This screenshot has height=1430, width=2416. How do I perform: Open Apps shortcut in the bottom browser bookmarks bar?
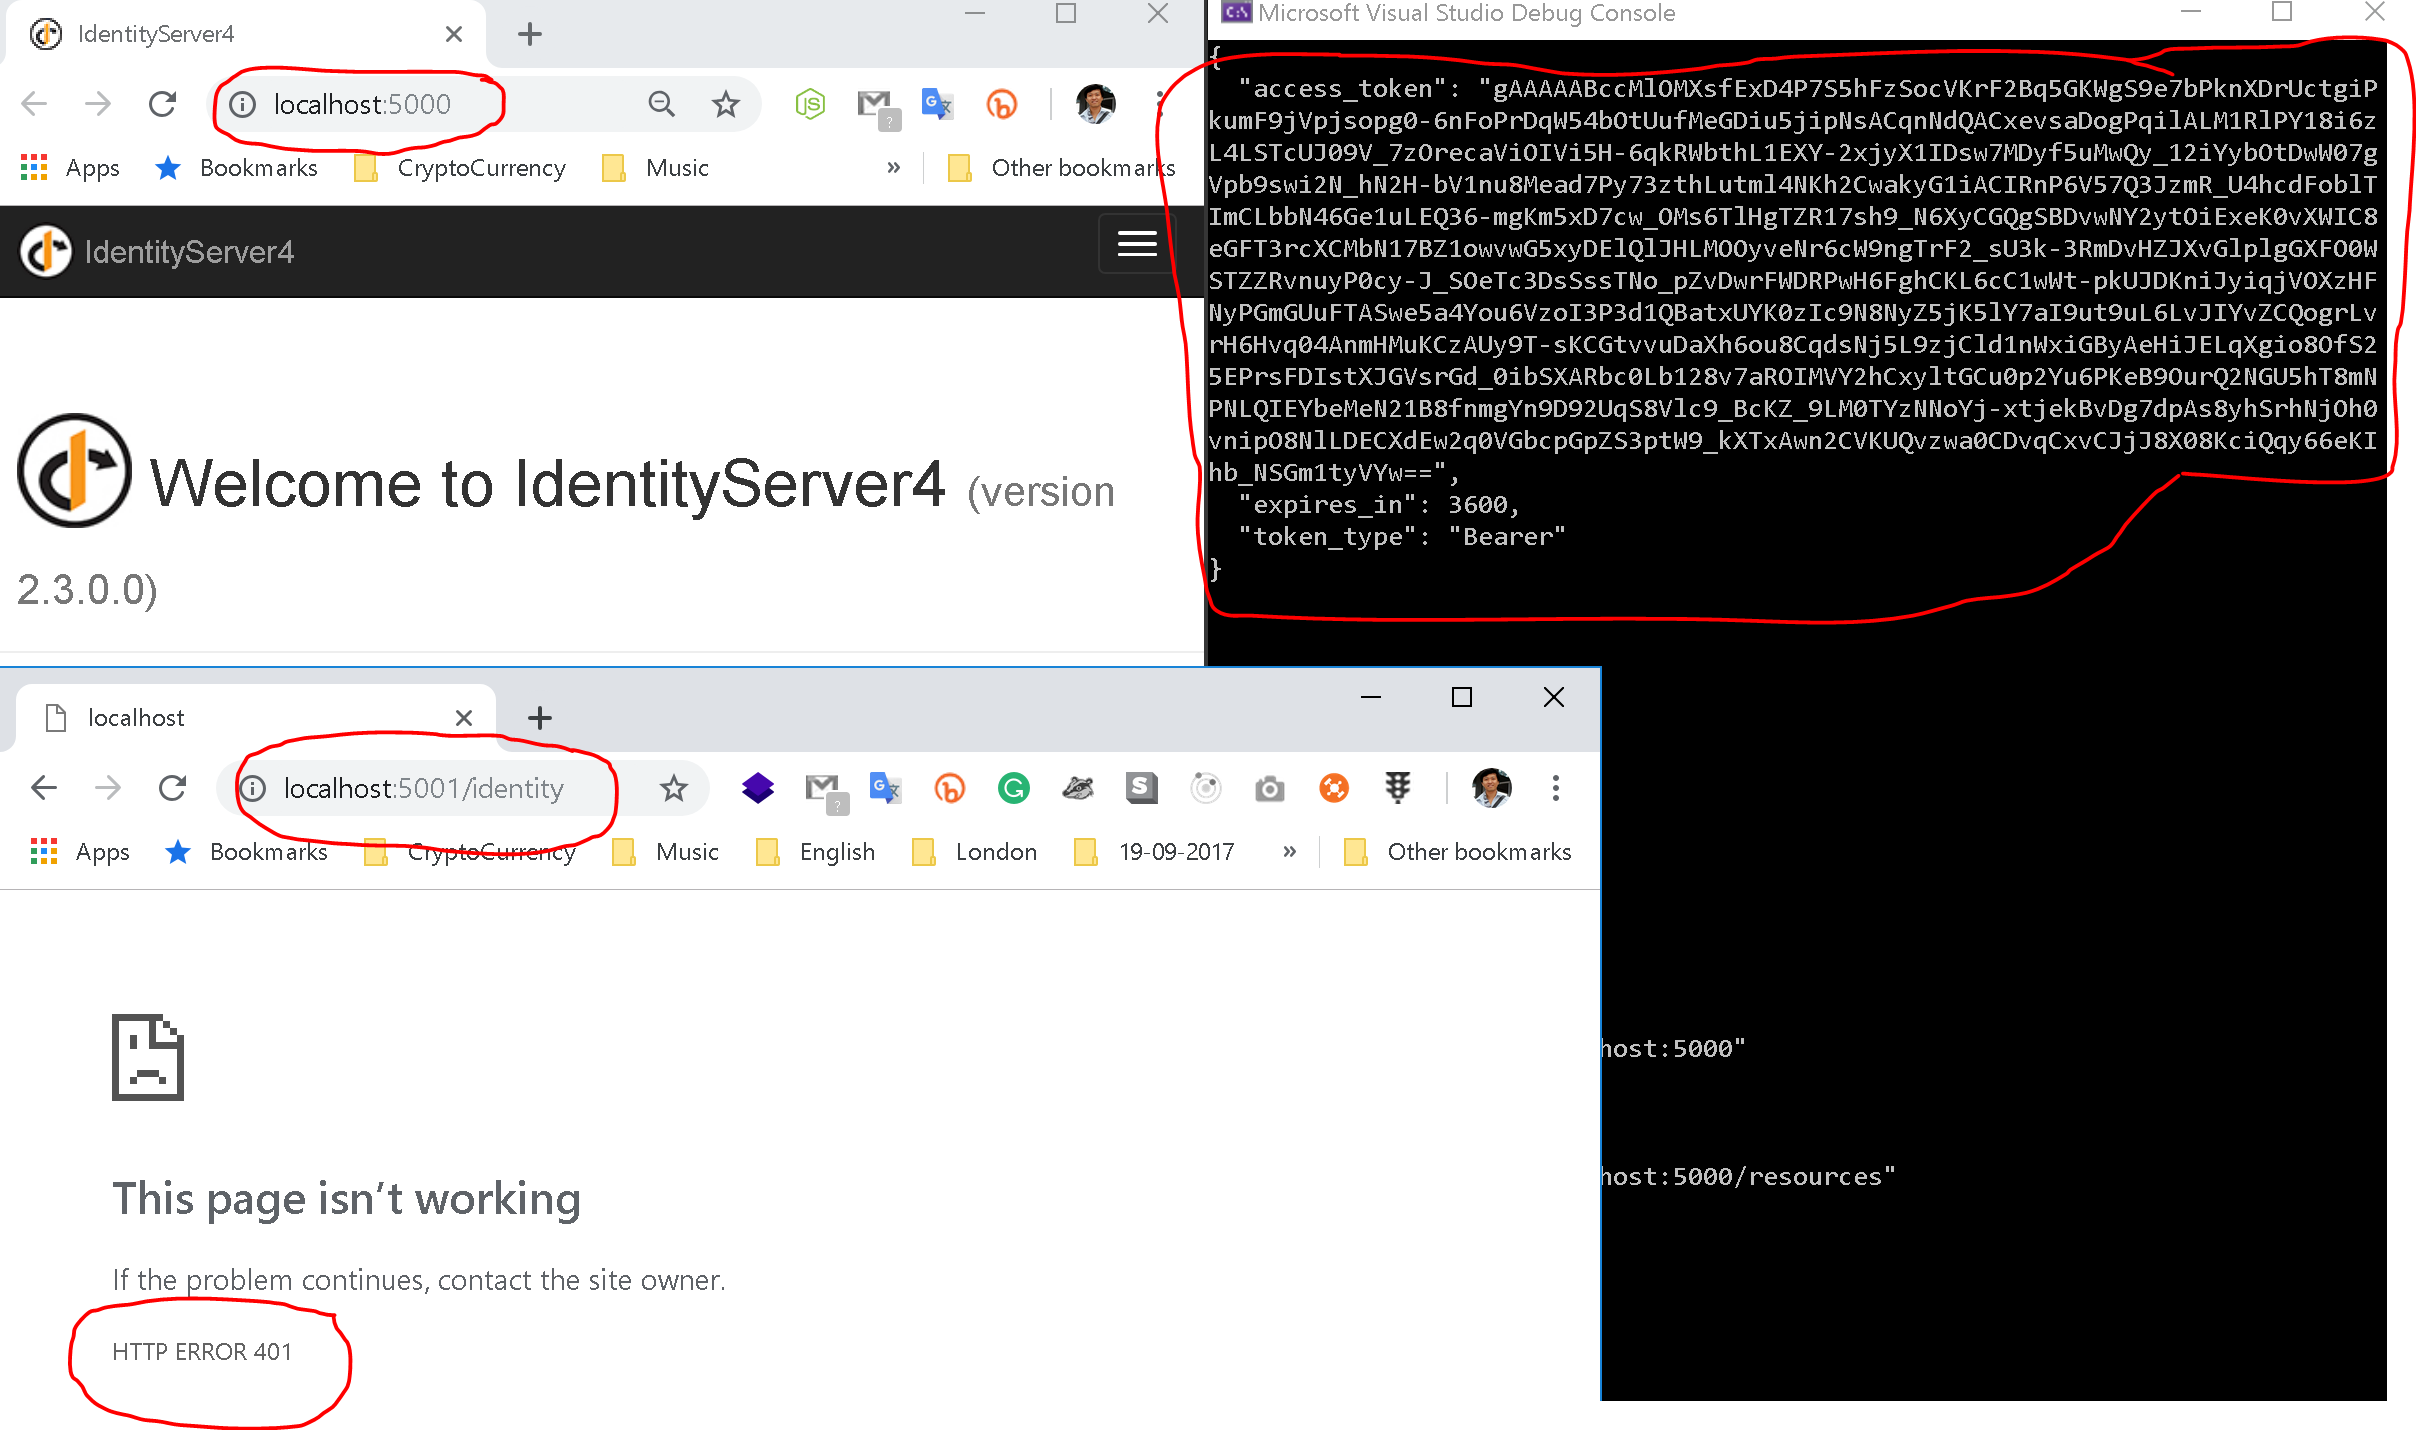[x=80, y=852]
